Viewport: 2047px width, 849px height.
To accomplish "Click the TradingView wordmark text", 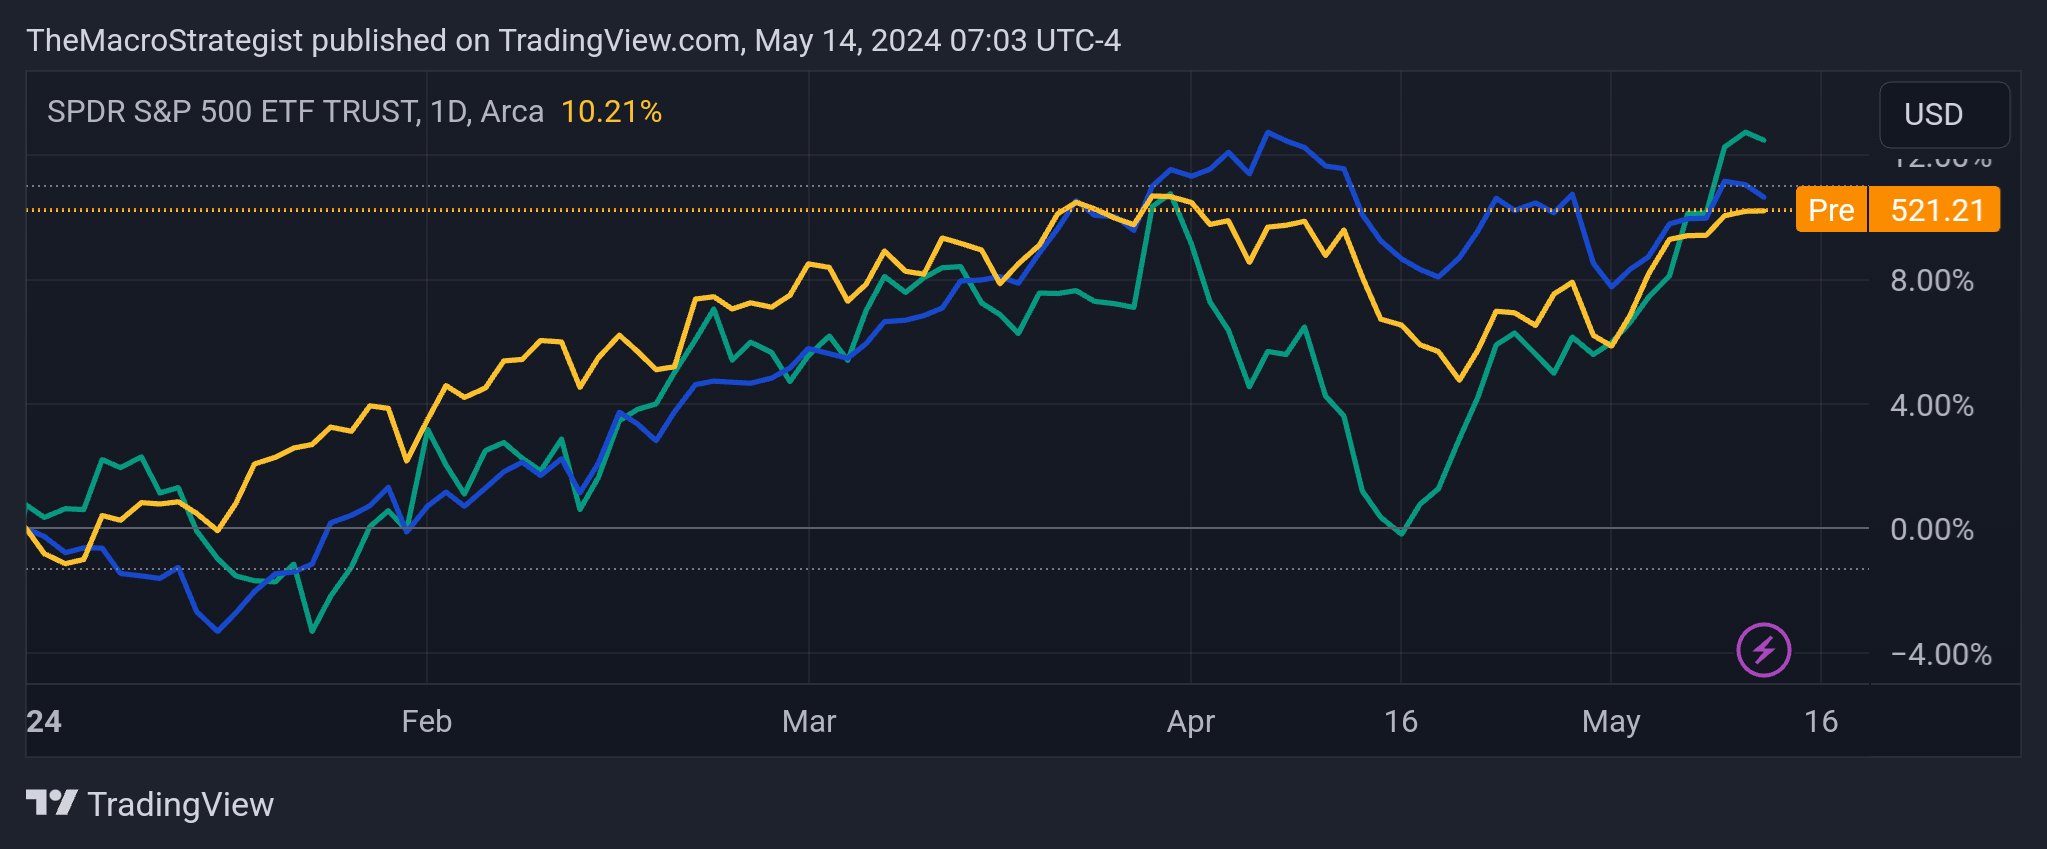I will pos(180,804).
